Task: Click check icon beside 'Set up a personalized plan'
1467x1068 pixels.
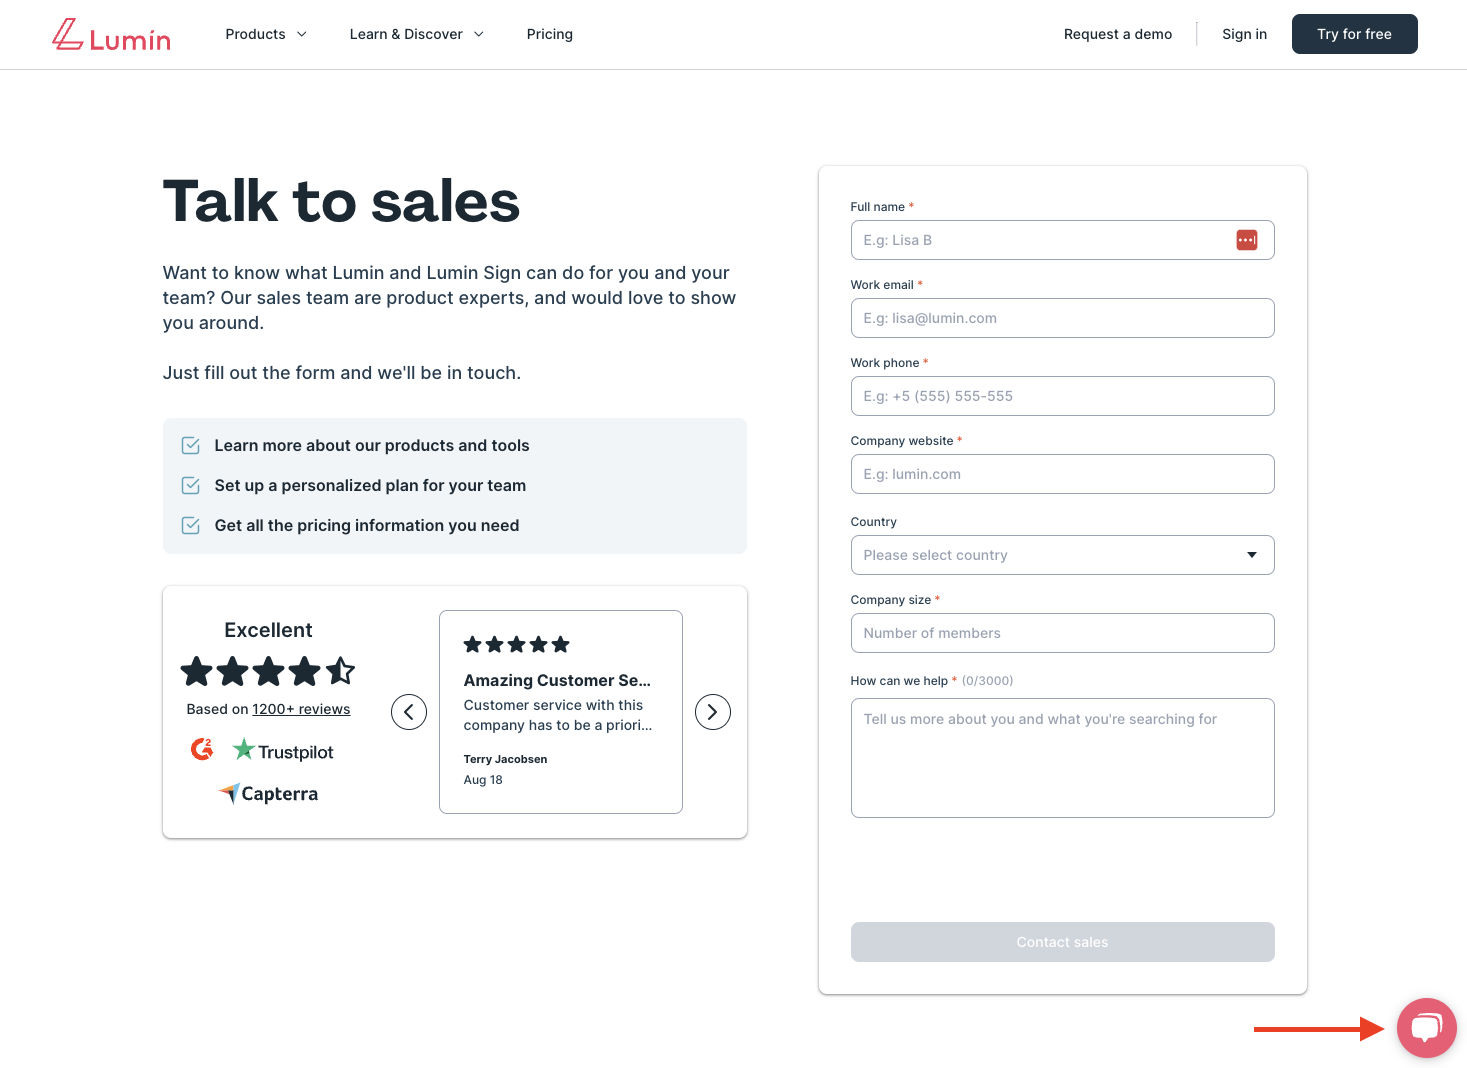Action: tap(190, 486)
